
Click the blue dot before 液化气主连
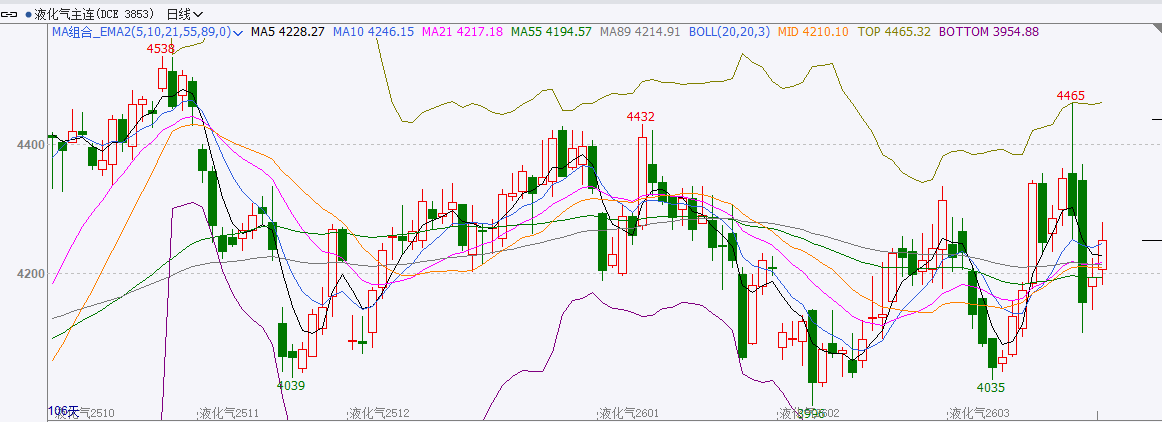(28, 15)
